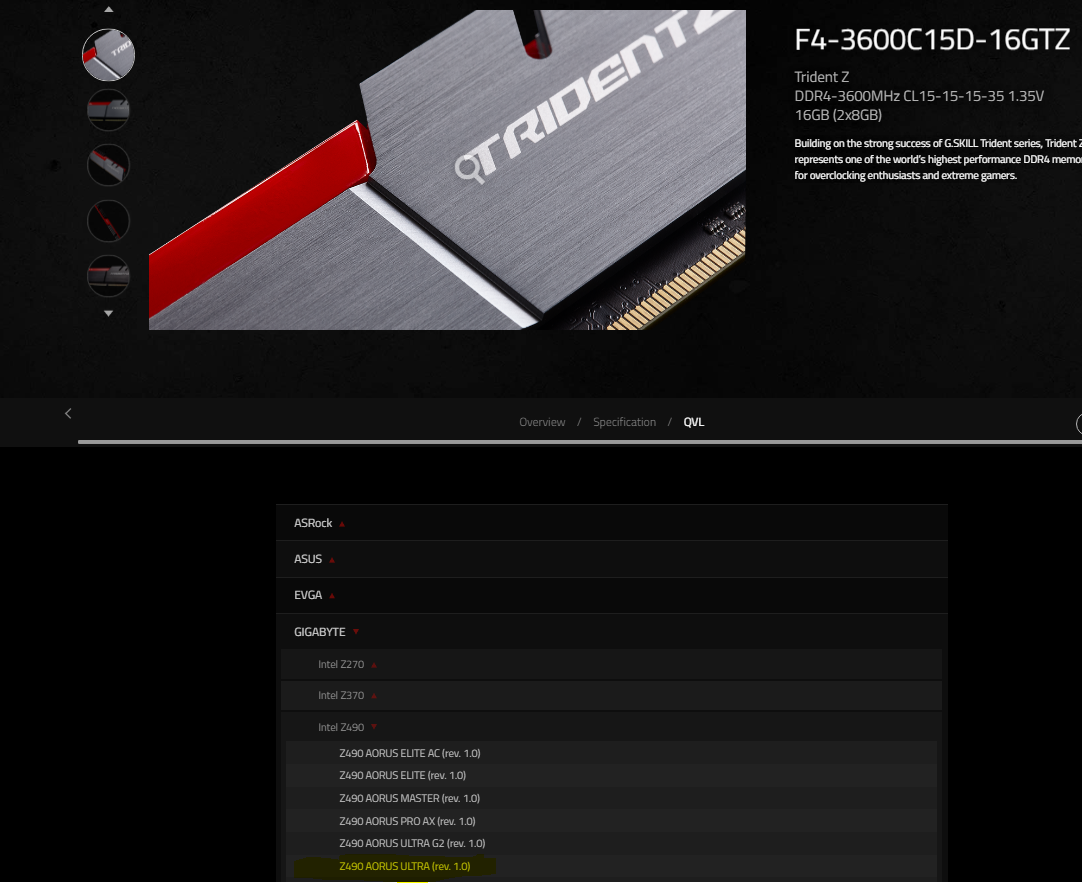This screenshot has height=883, width=1082.
Task: Click the DDR4-3600MHz CL15-15-15-35 spec line
Action: point(919,96)
